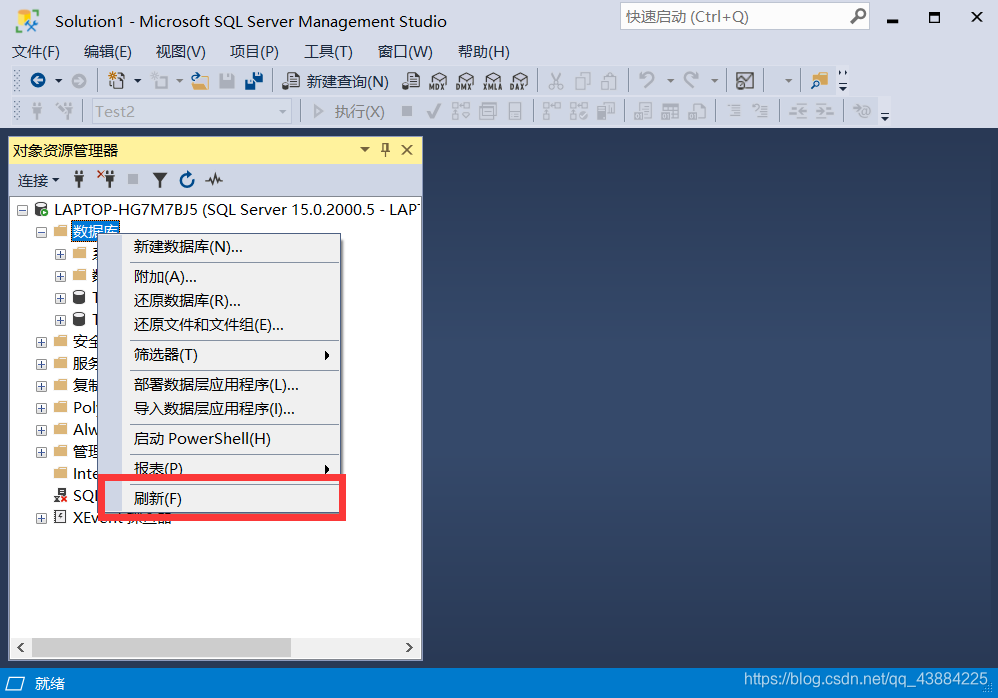
Task: Collapse the LAPTOP-HG7M7BJ5 server node
Action: [22, 209]
